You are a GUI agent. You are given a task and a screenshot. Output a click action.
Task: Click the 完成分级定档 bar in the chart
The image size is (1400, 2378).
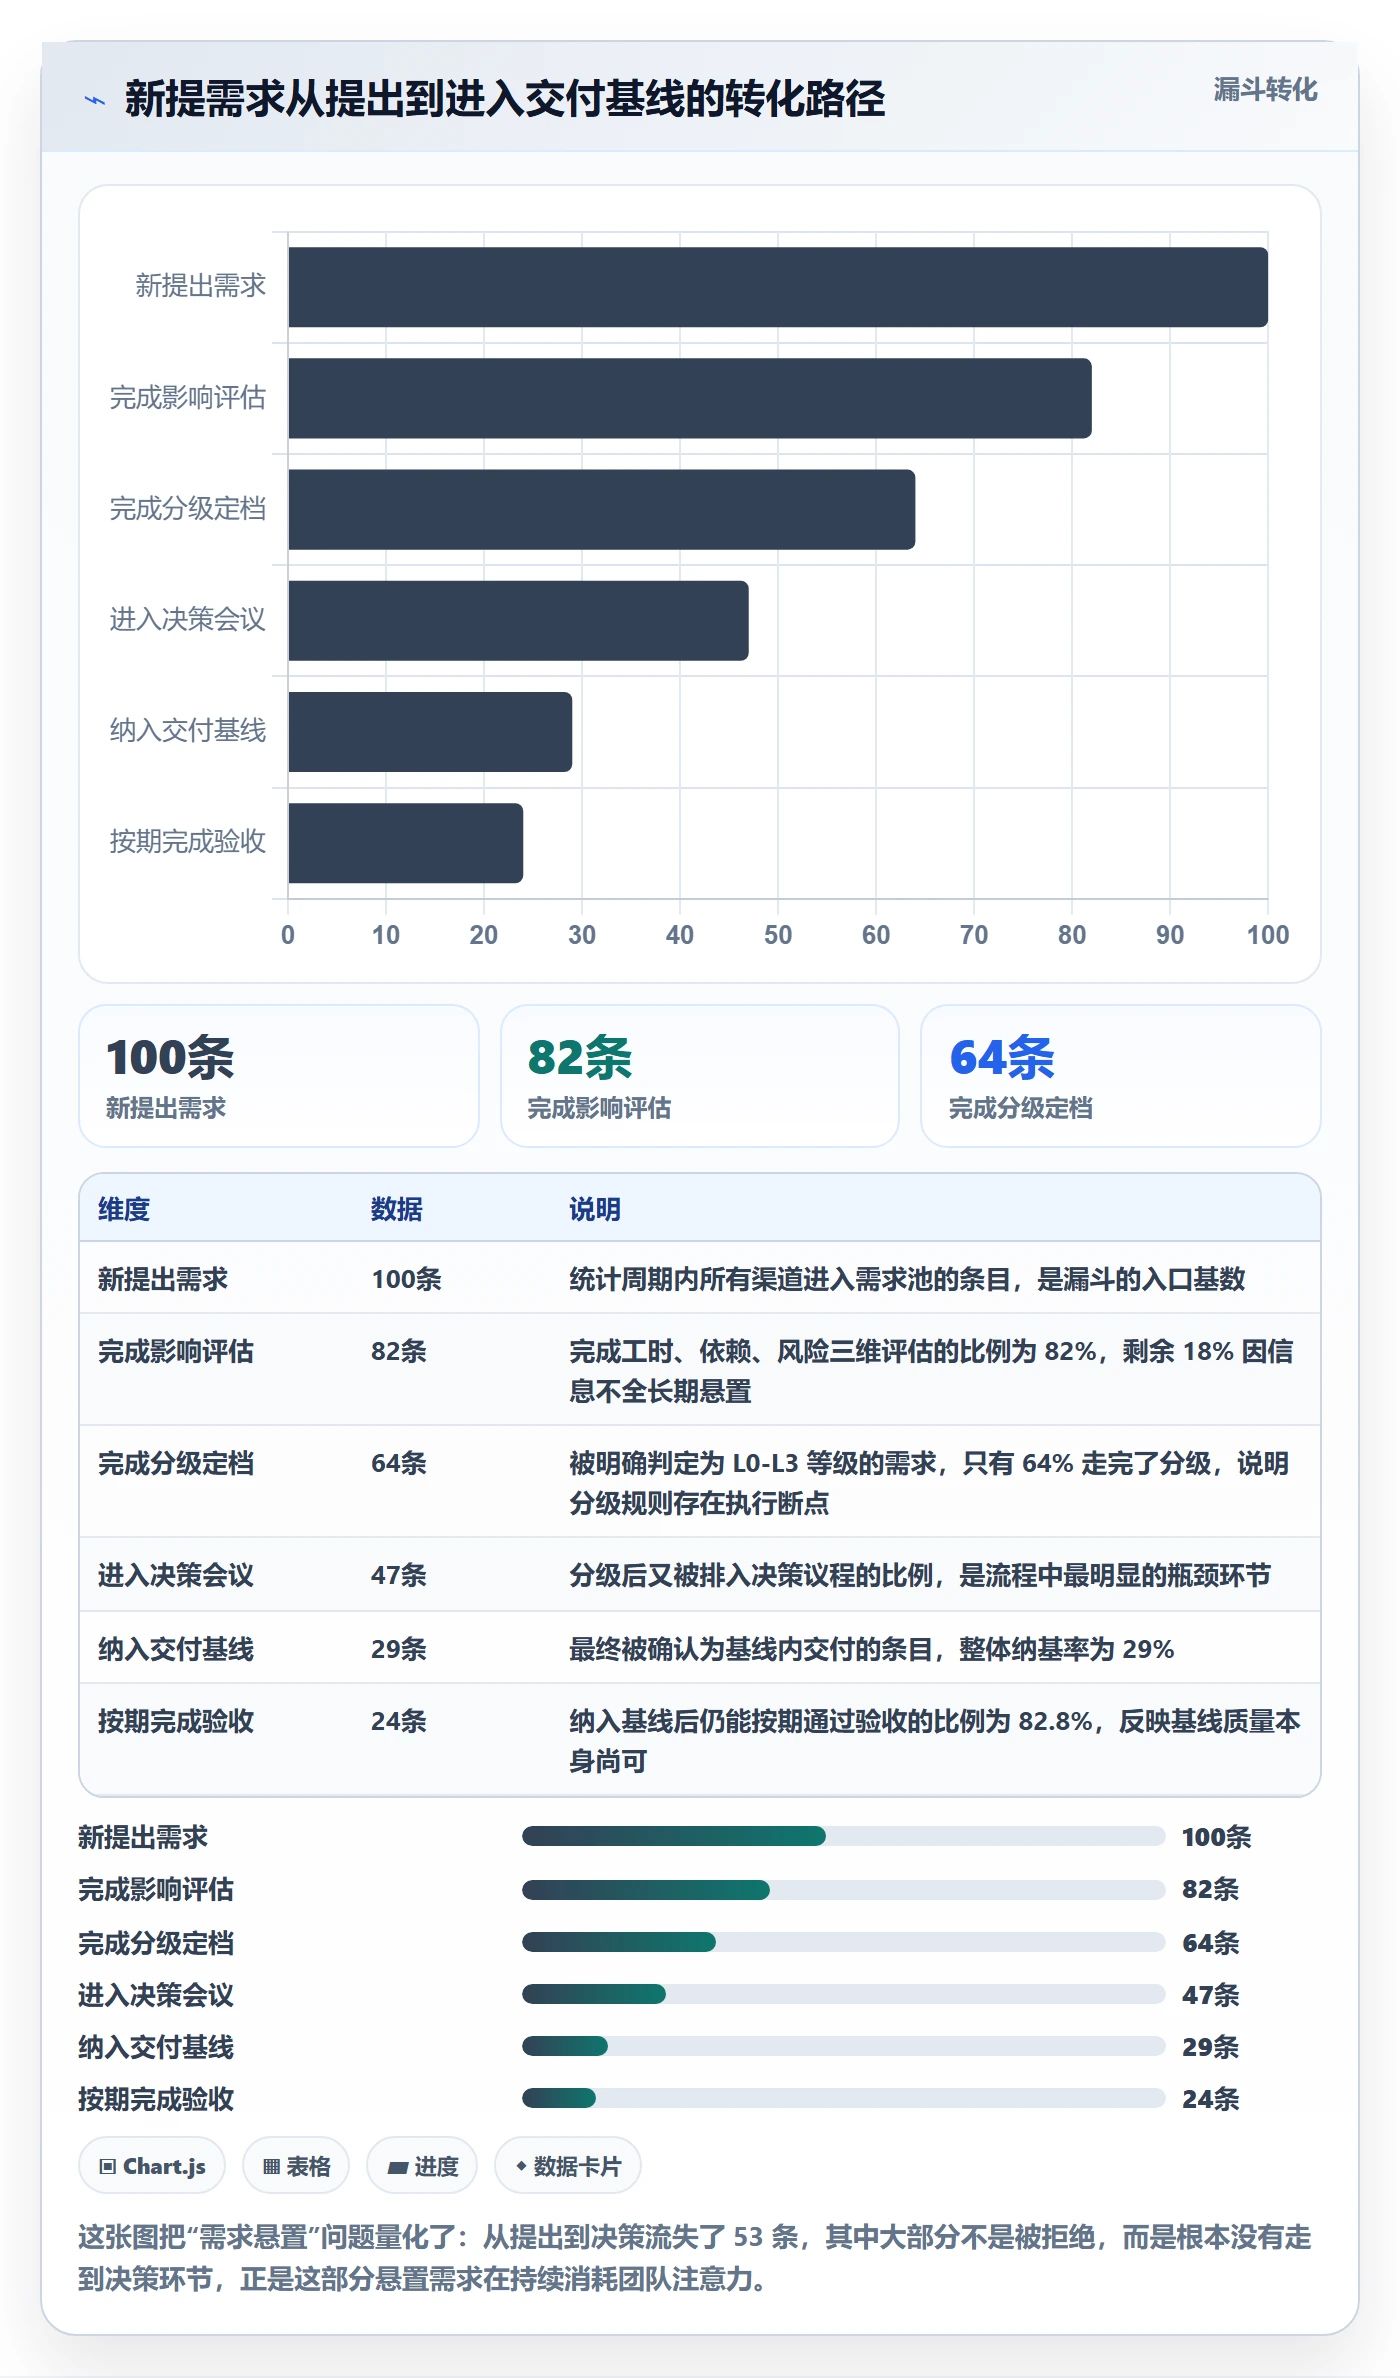602,509
